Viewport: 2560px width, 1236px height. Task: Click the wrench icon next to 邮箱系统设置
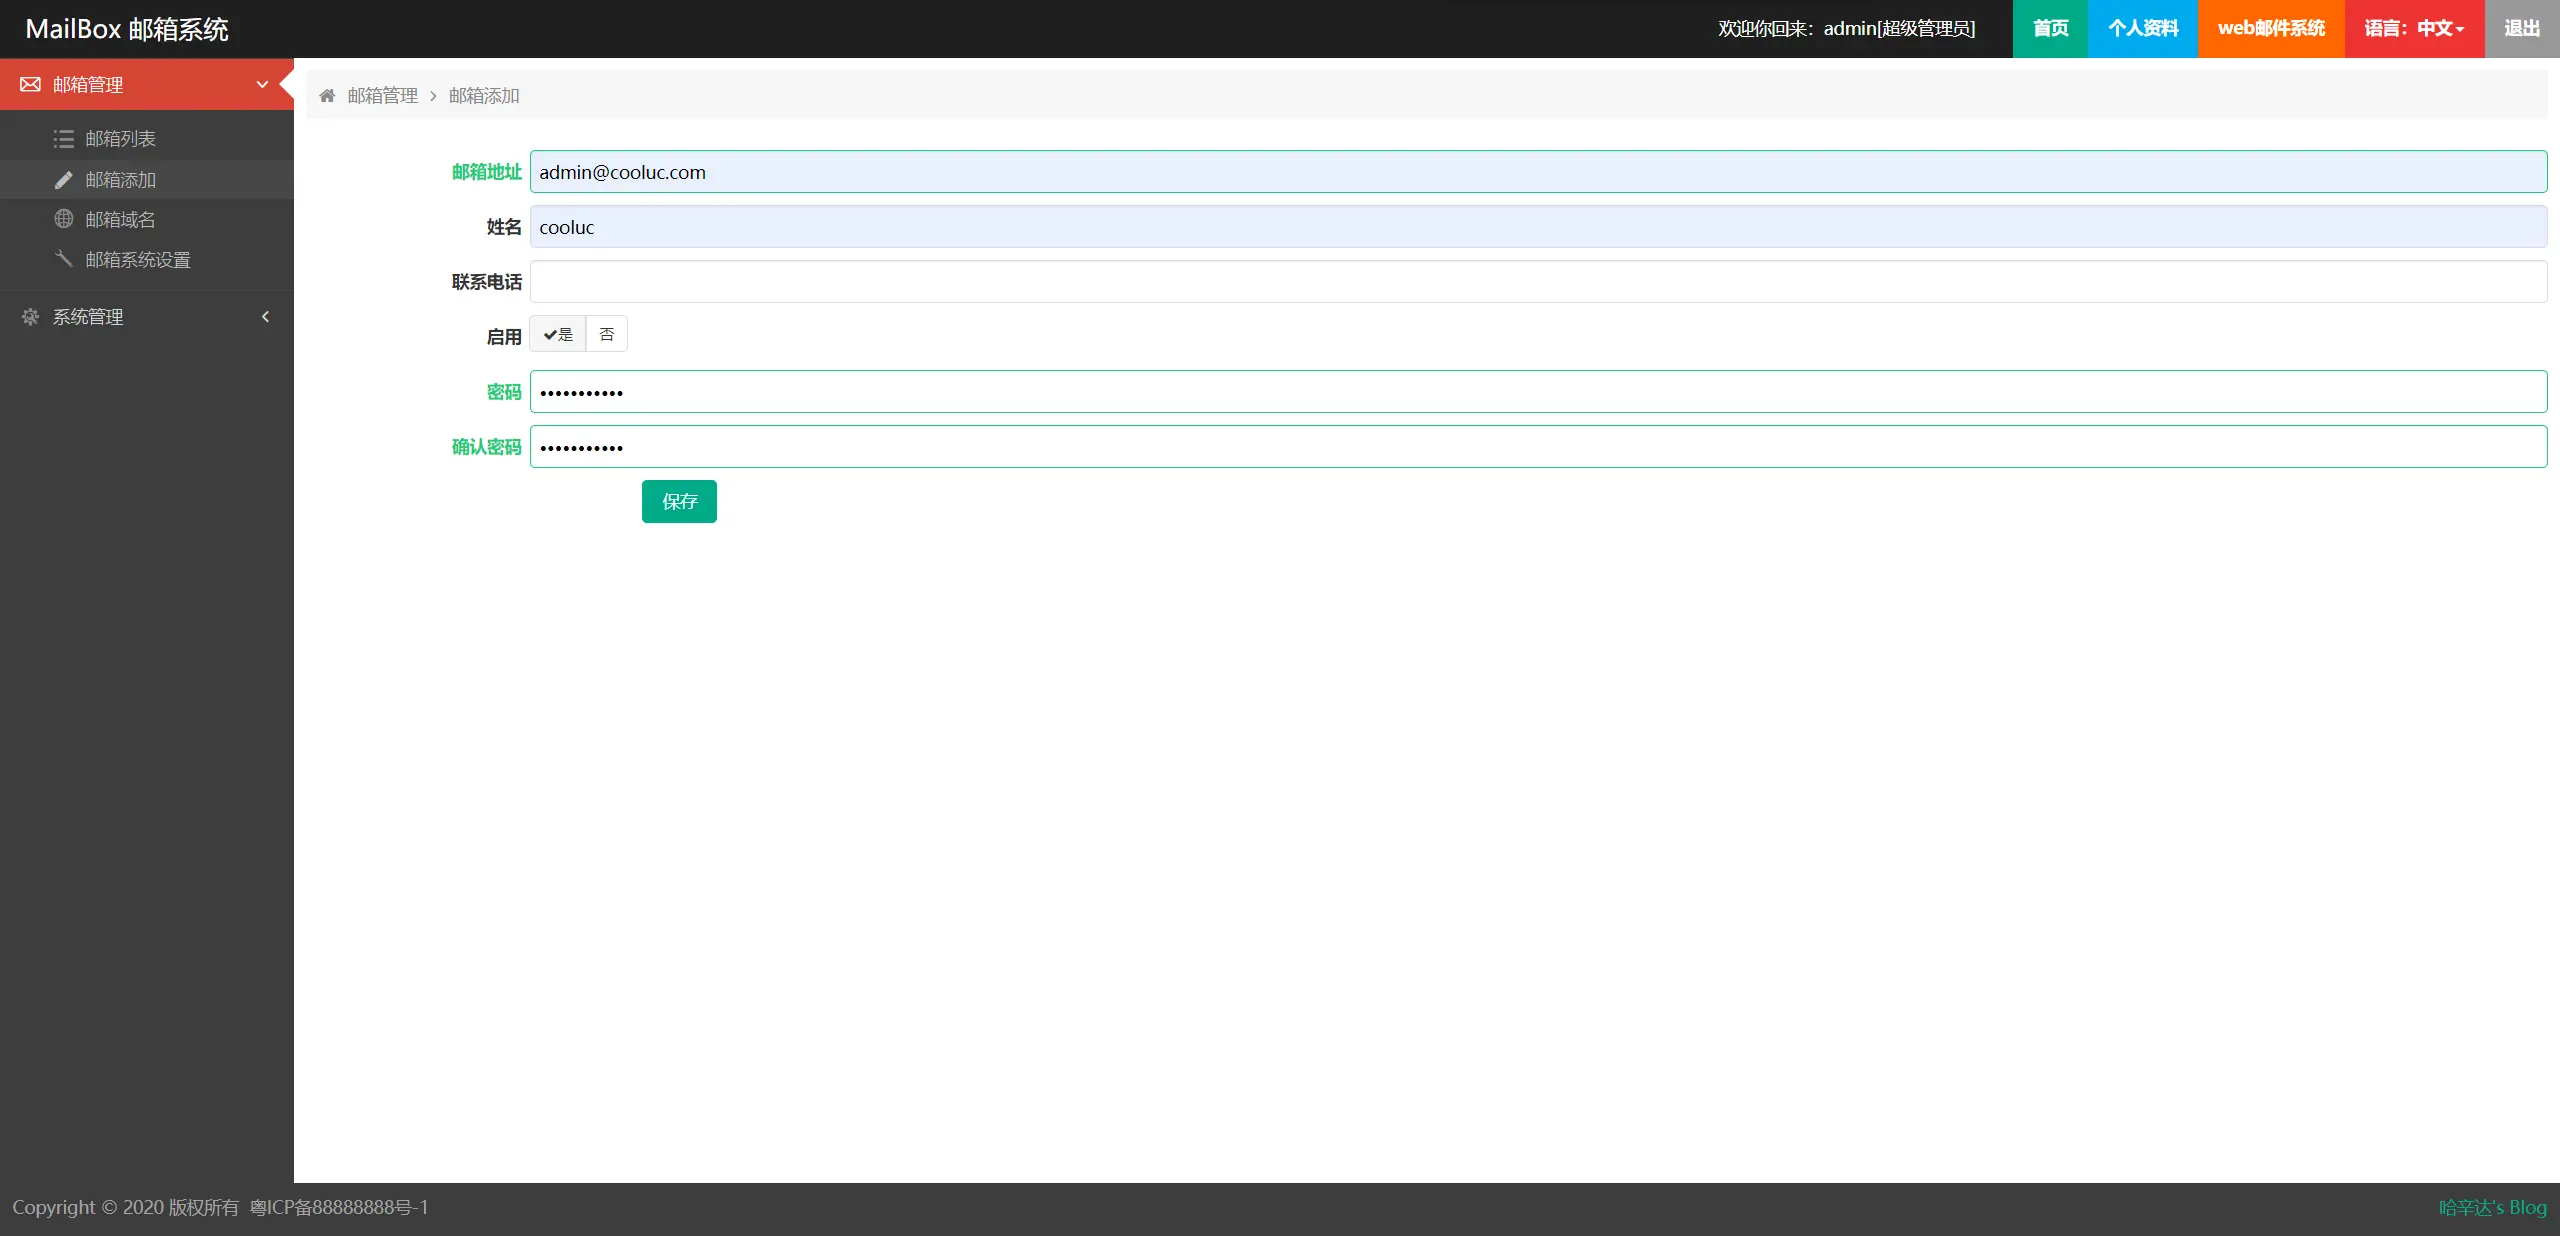click(x=64, y=259)
